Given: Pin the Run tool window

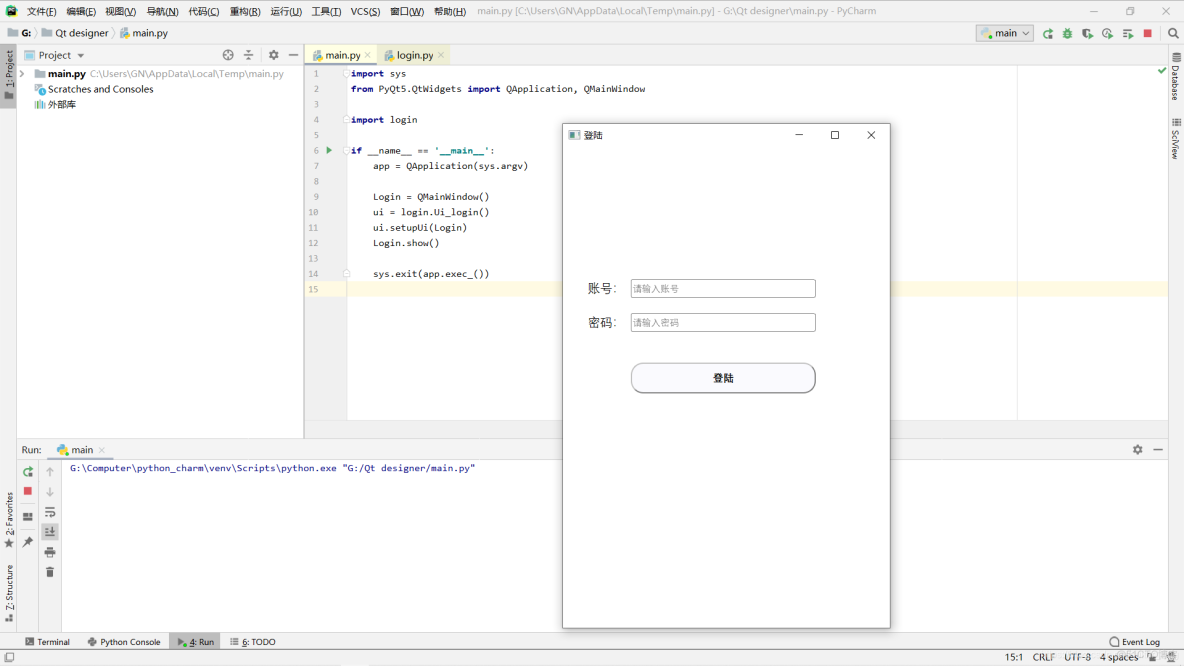Looking at the screenshot, I should pos(28,541).
